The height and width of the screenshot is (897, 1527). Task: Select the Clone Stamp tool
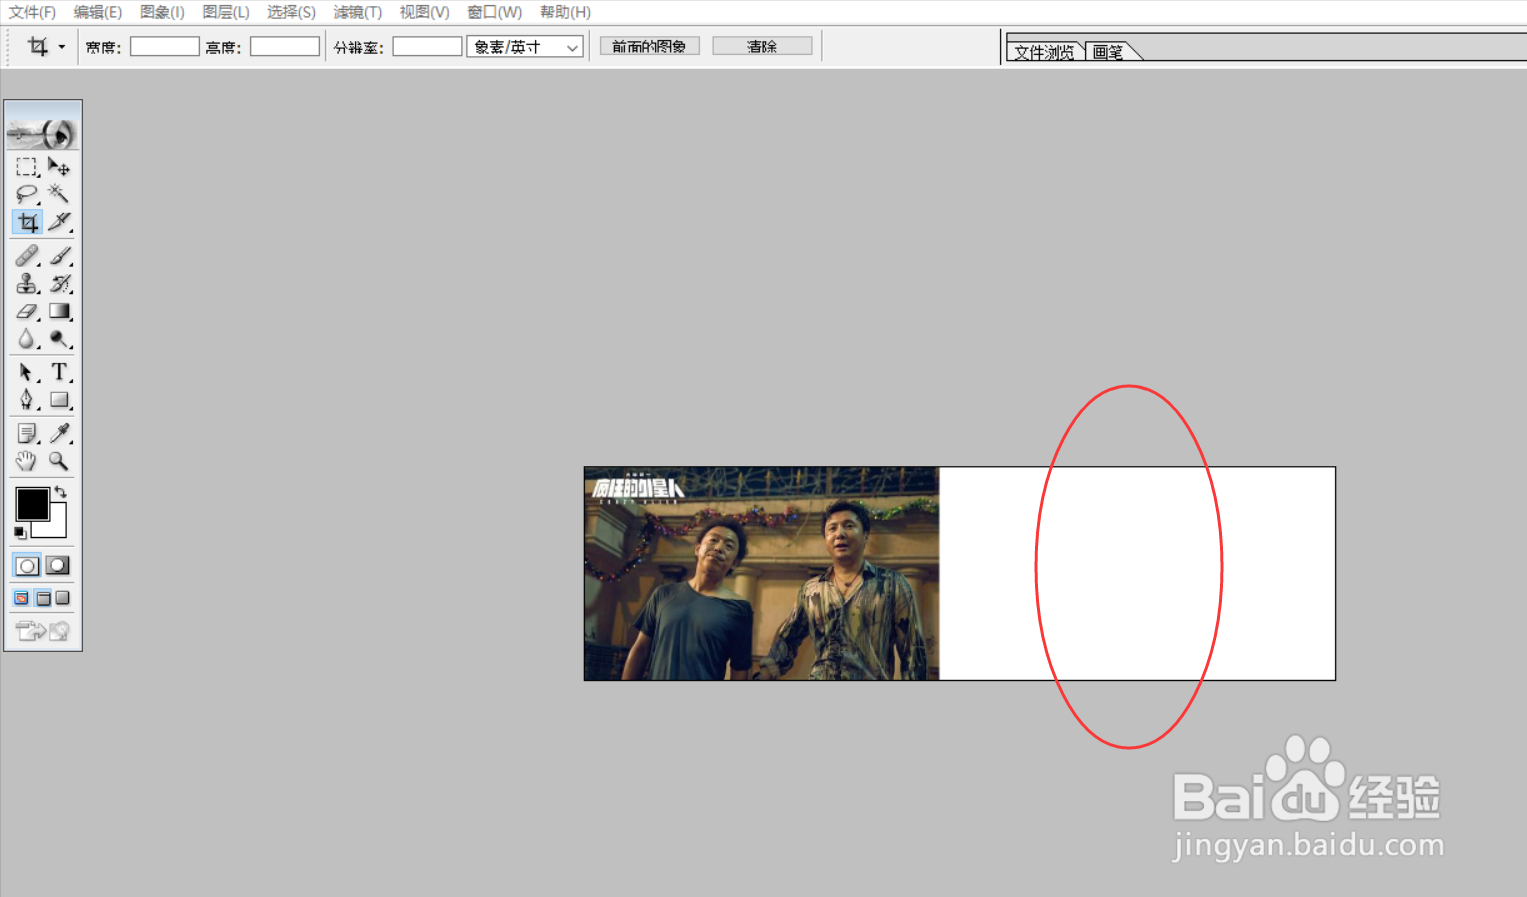[27, 284]
